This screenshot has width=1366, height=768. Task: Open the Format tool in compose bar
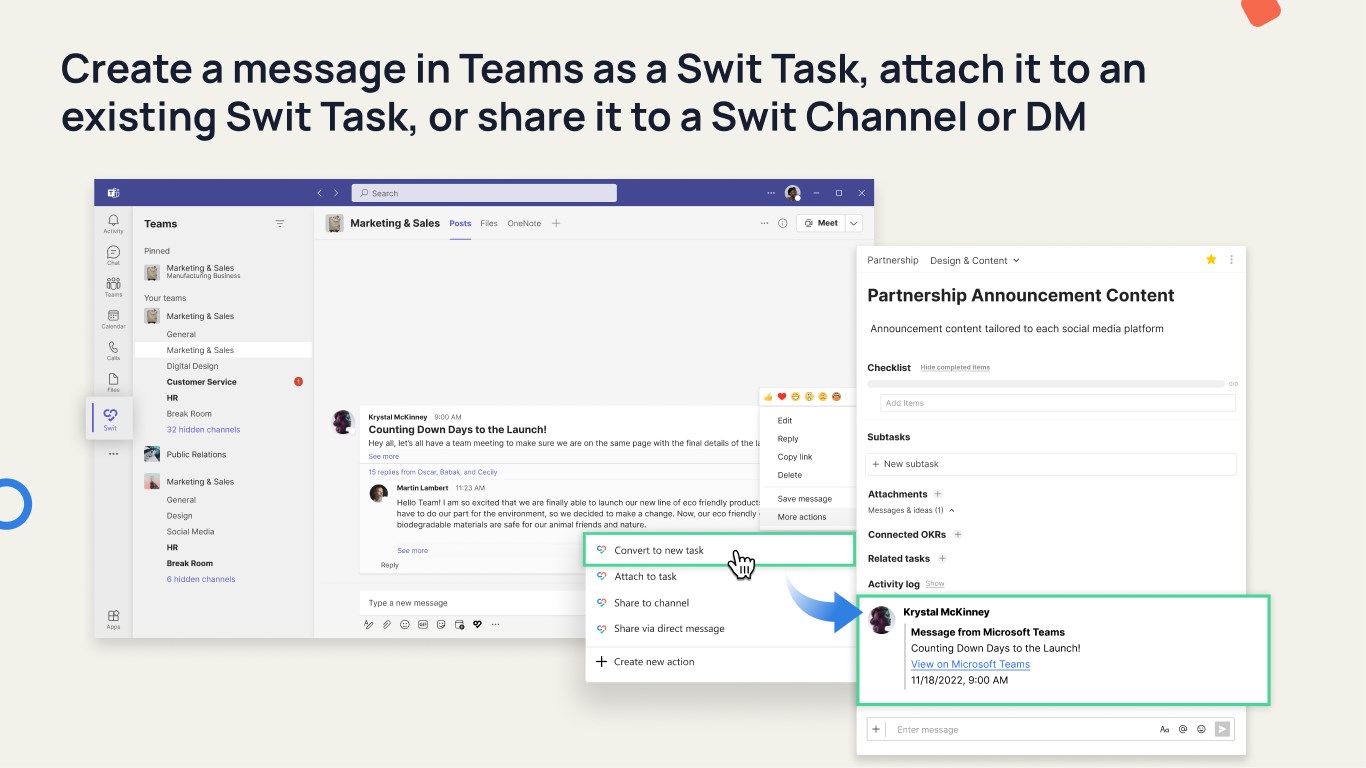click(369, 624)
